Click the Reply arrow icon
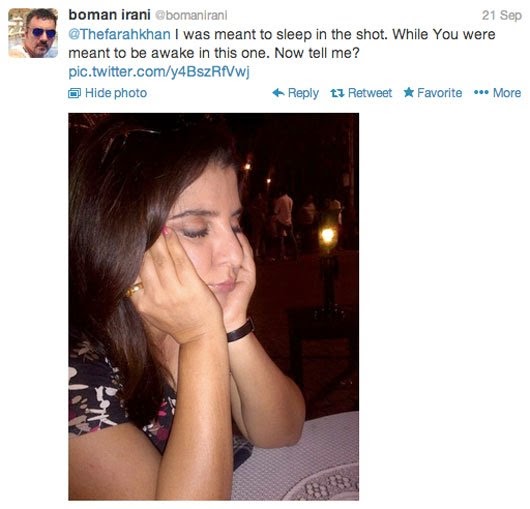 coord(278,93)
